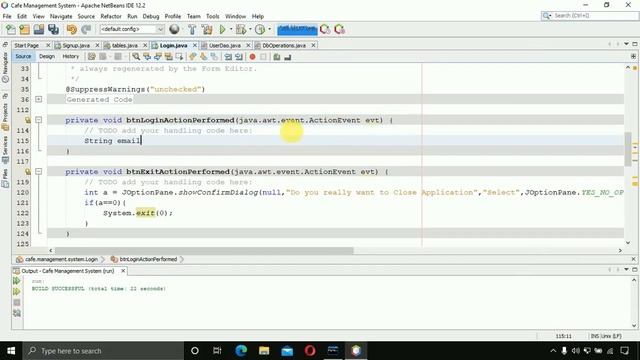Viewport: 640px width, 360px height.
Task: Click the Undo arrow icon
Action: tap(72, 29)
